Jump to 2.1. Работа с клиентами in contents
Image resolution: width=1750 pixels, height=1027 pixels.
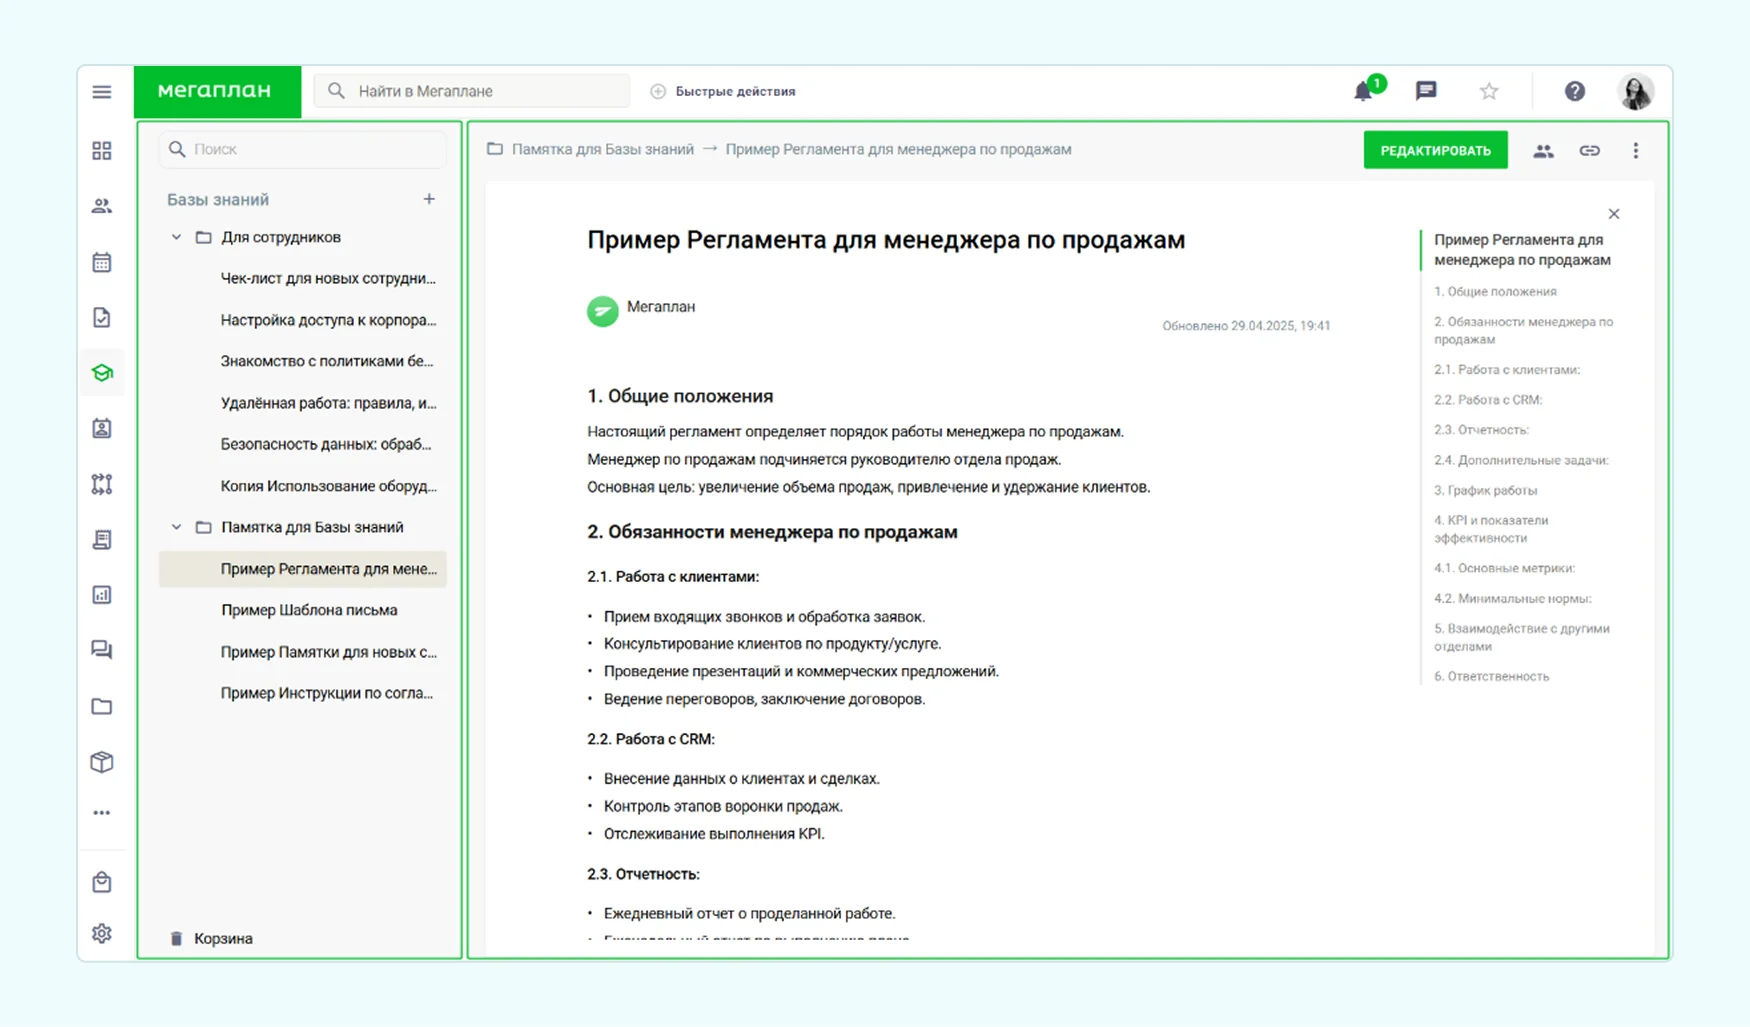[x=1507, y=370]
